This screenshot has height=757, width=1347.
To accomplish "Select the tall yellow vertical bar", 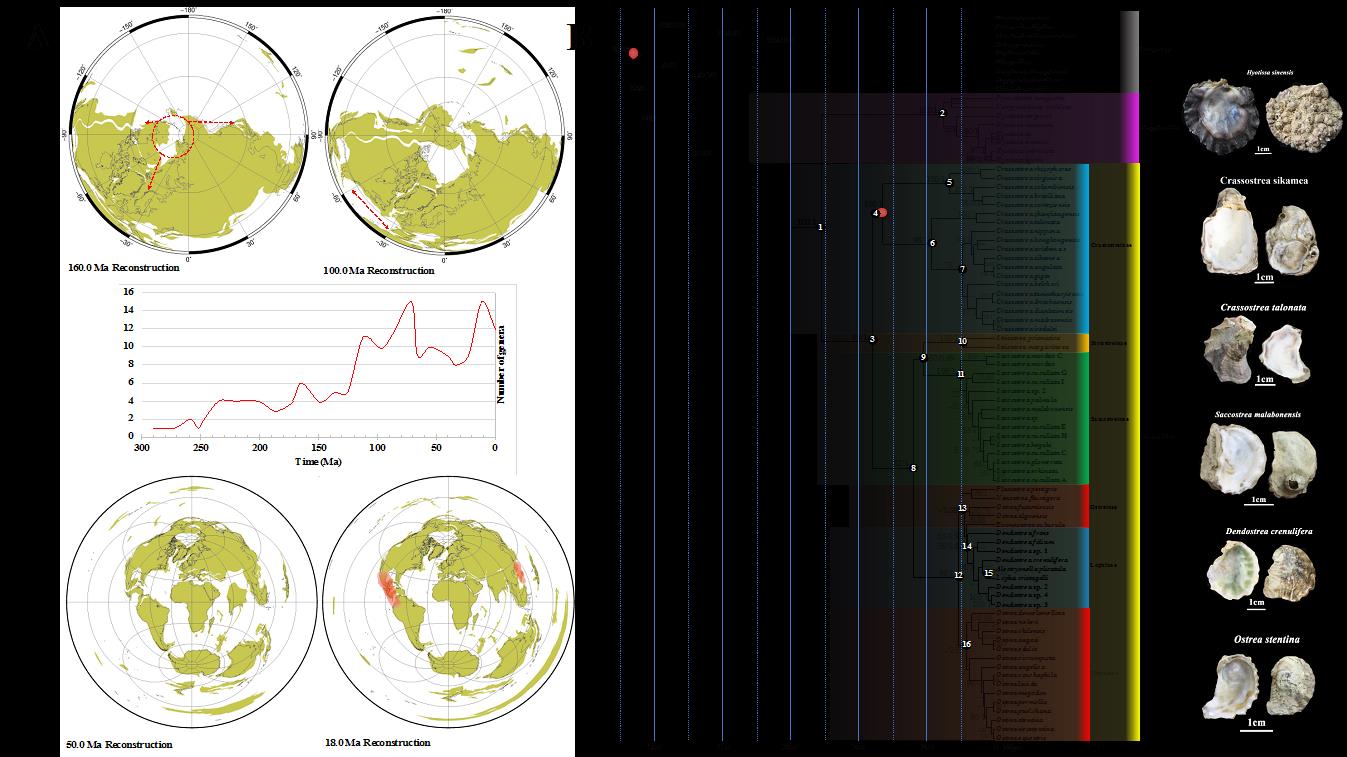I will point(1134,450).
